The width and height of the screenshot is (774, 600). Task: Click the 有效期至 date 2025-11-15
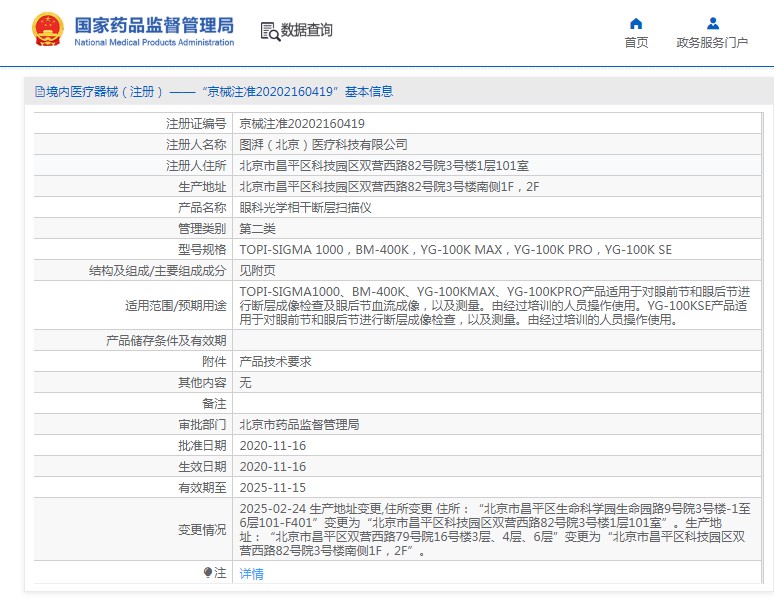pos(272,487)
